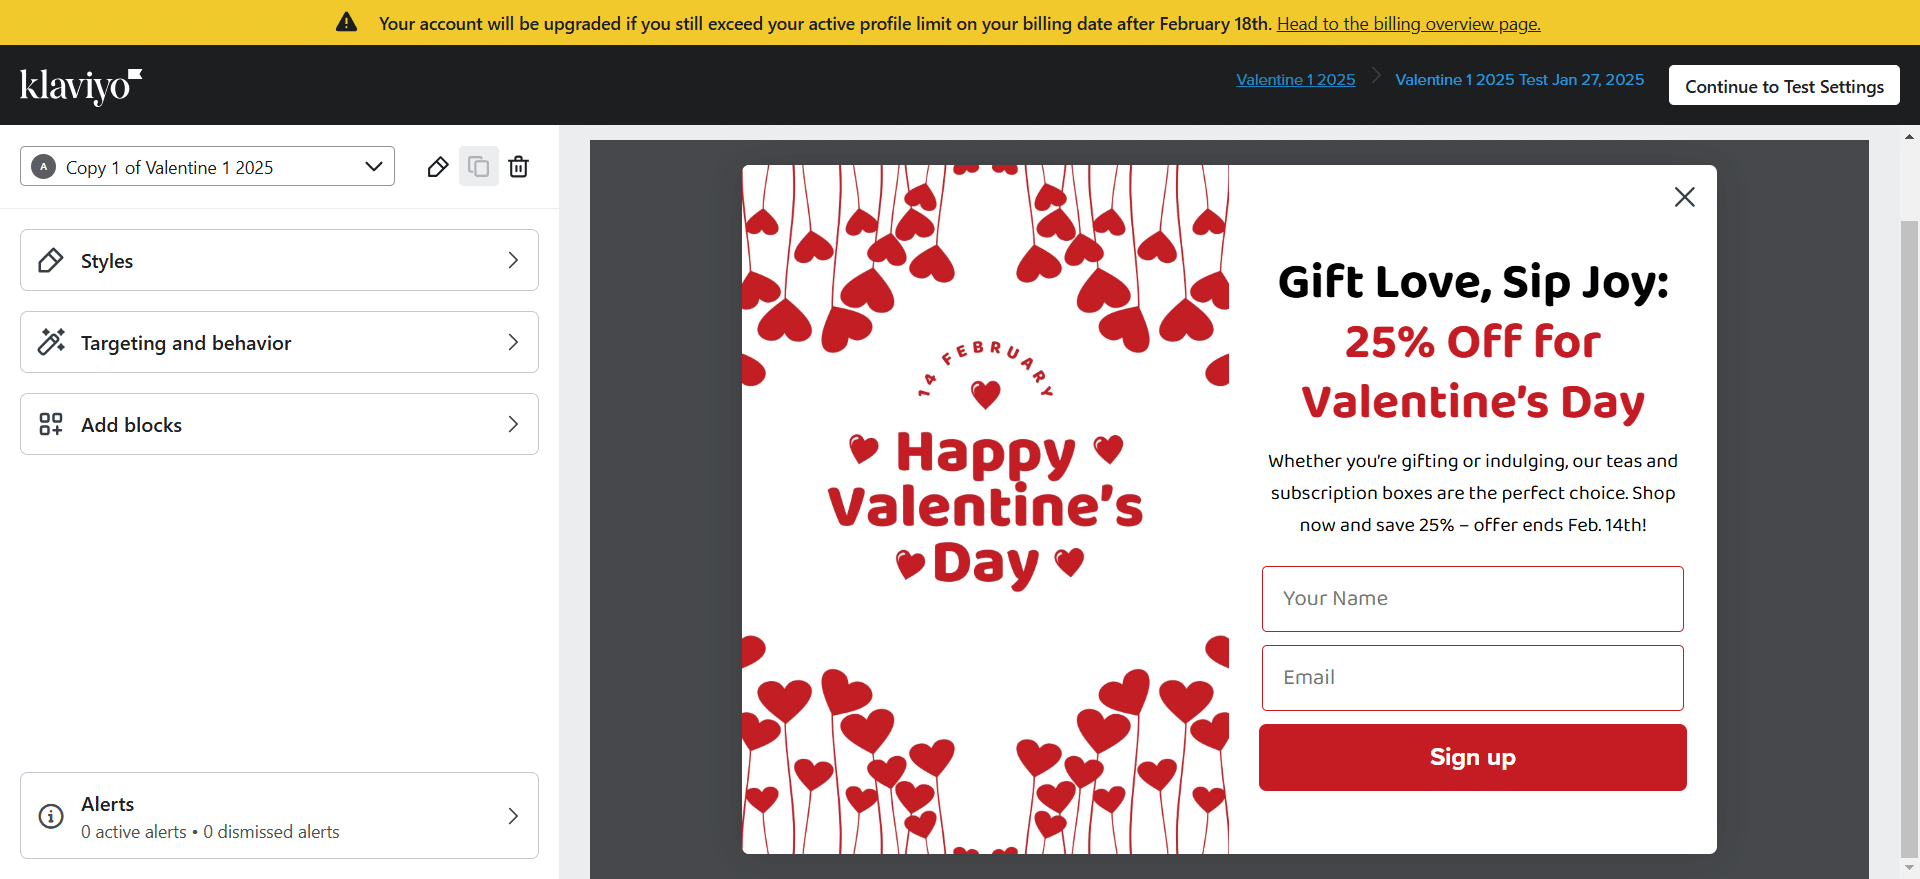Close the popup form preview
The image size is (1920, 879).
coord(1684,197)
